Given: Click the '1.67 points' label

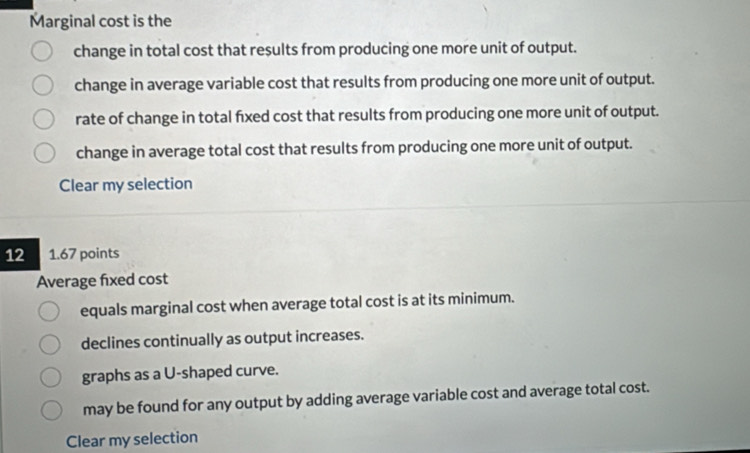Looking at the screenshot, I should [83, 254].
